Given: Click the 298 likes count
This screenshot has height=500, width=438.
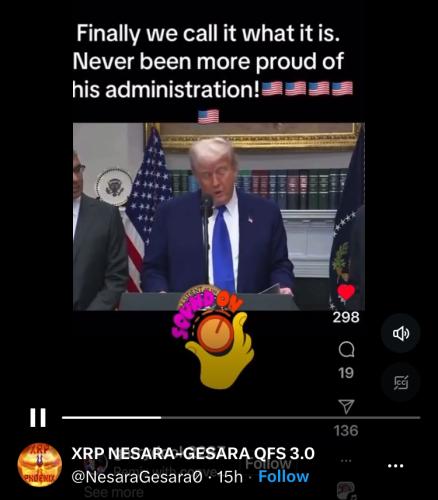Looking at the screenshot, I should tap(346, 317).
